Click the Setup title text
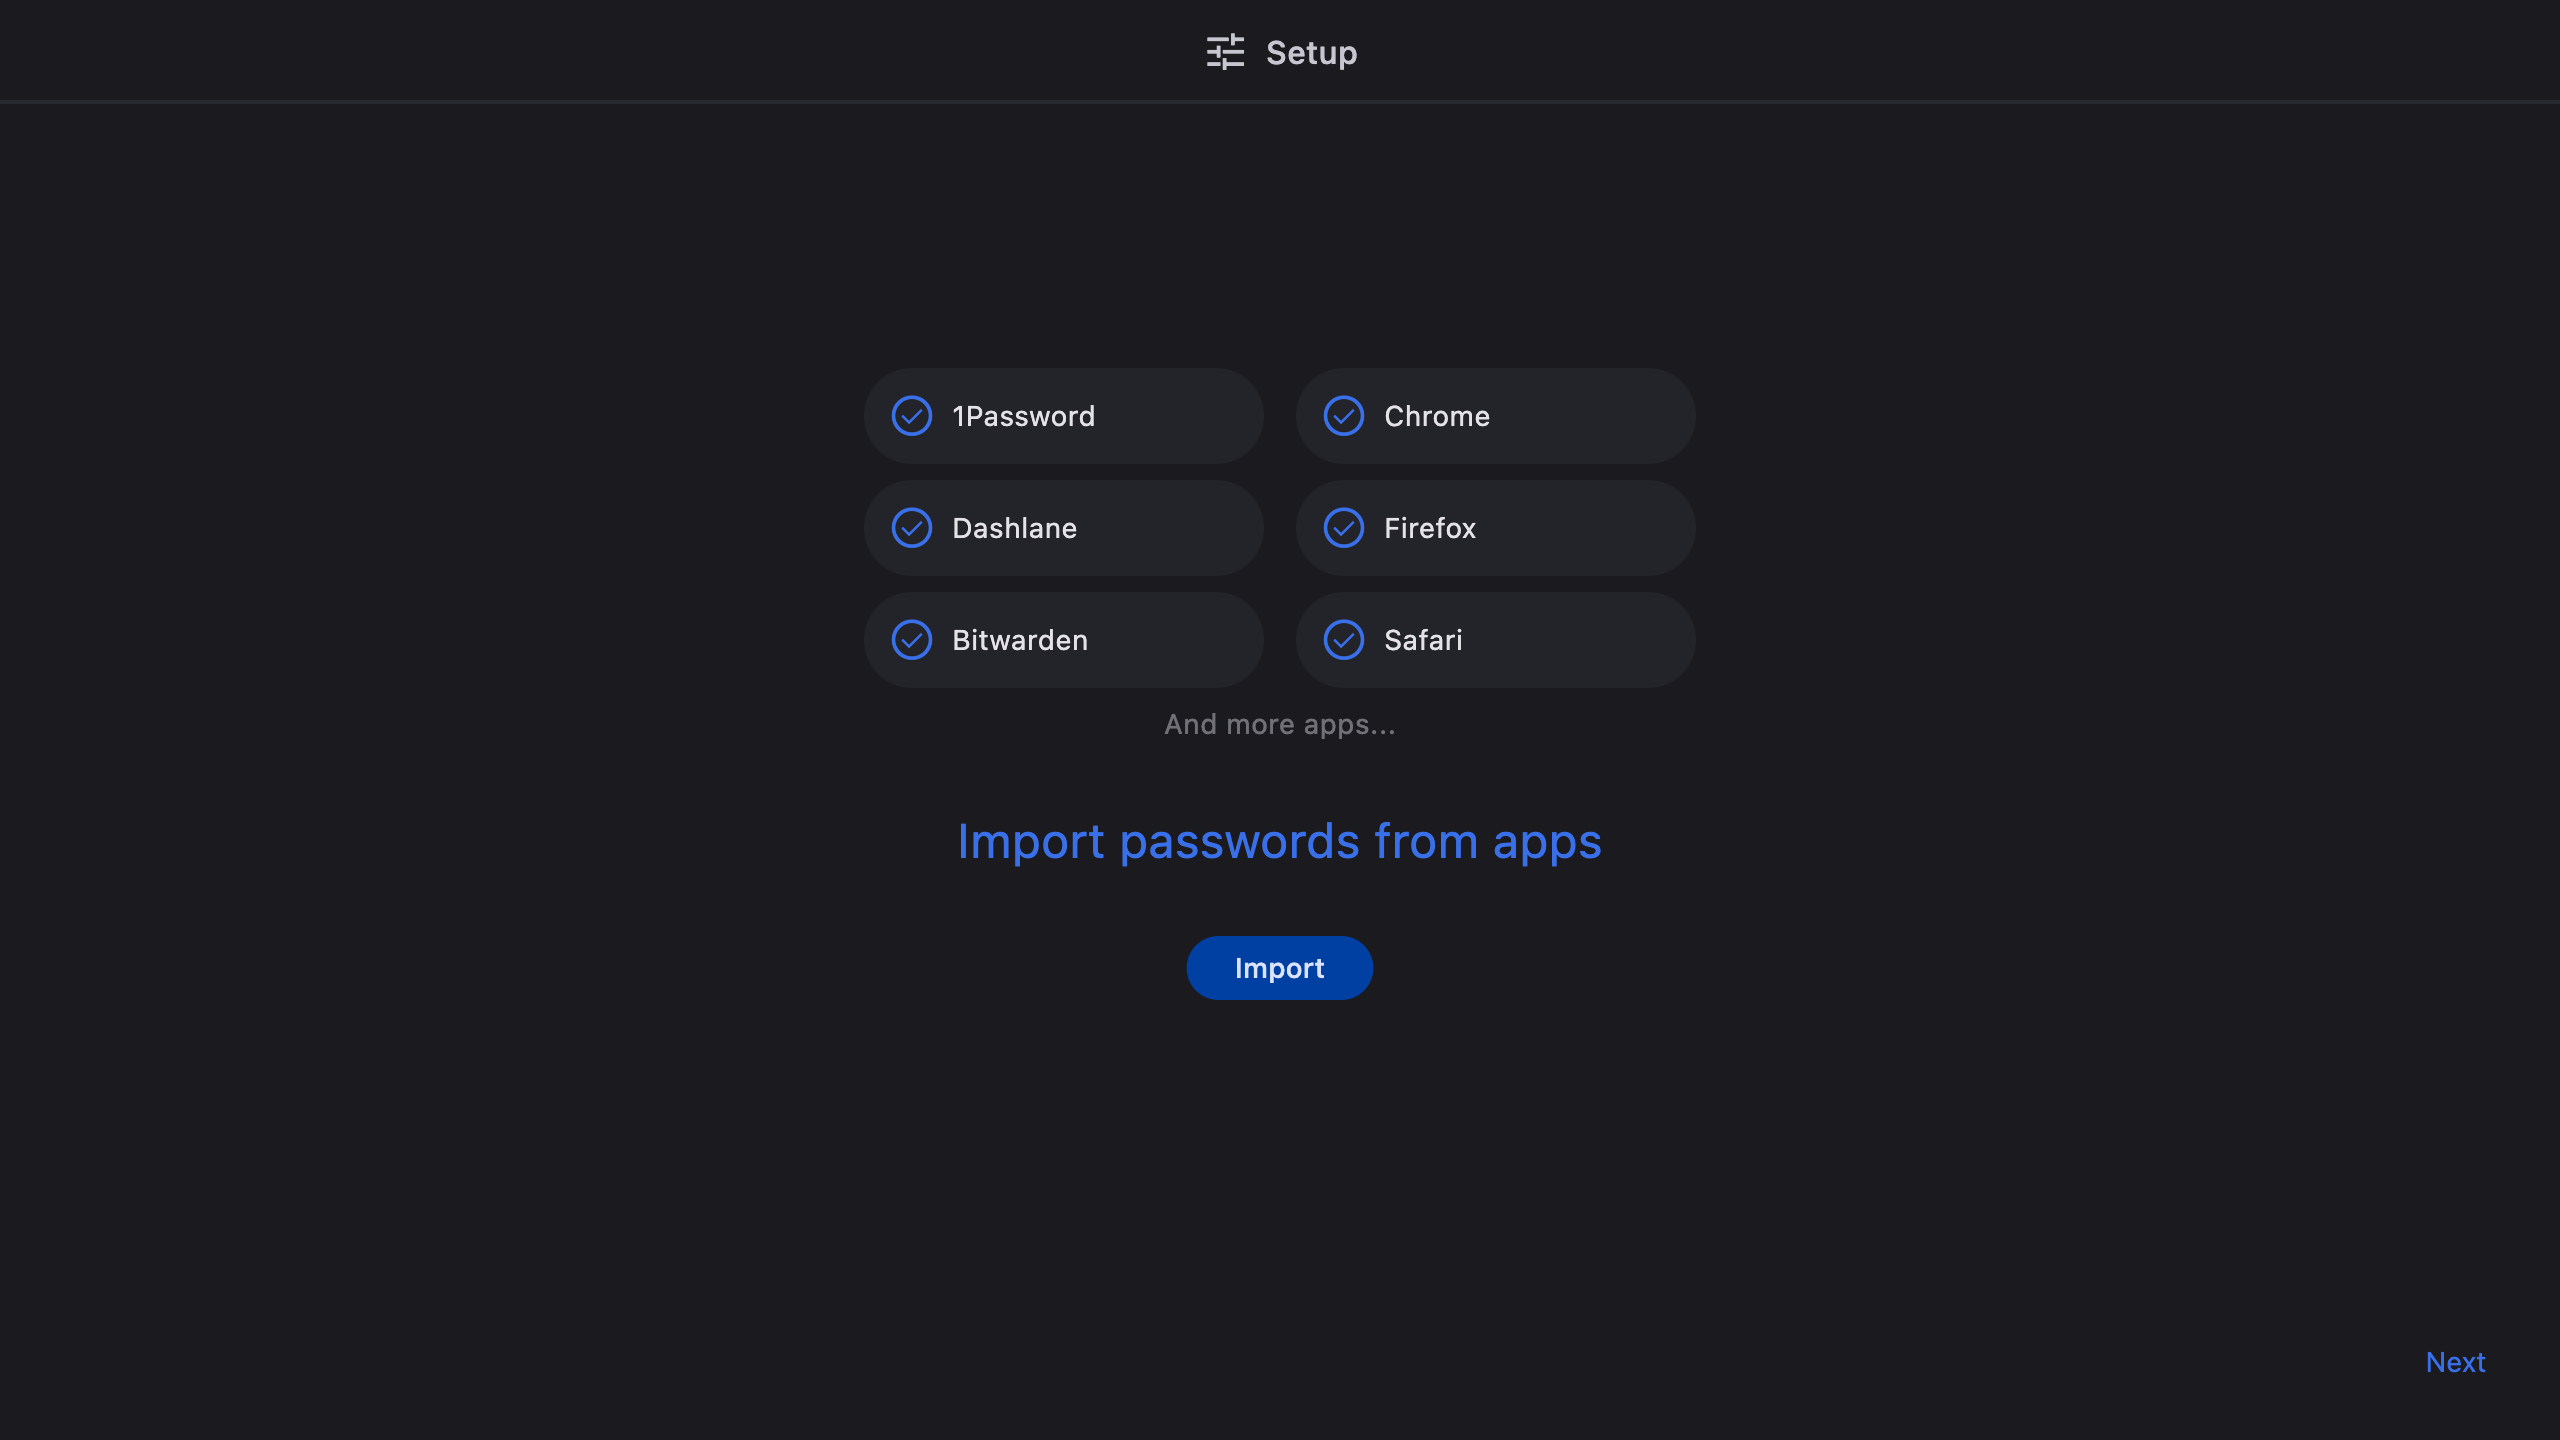This screenshot has width=2560, height=1440. click(1311, 52)
